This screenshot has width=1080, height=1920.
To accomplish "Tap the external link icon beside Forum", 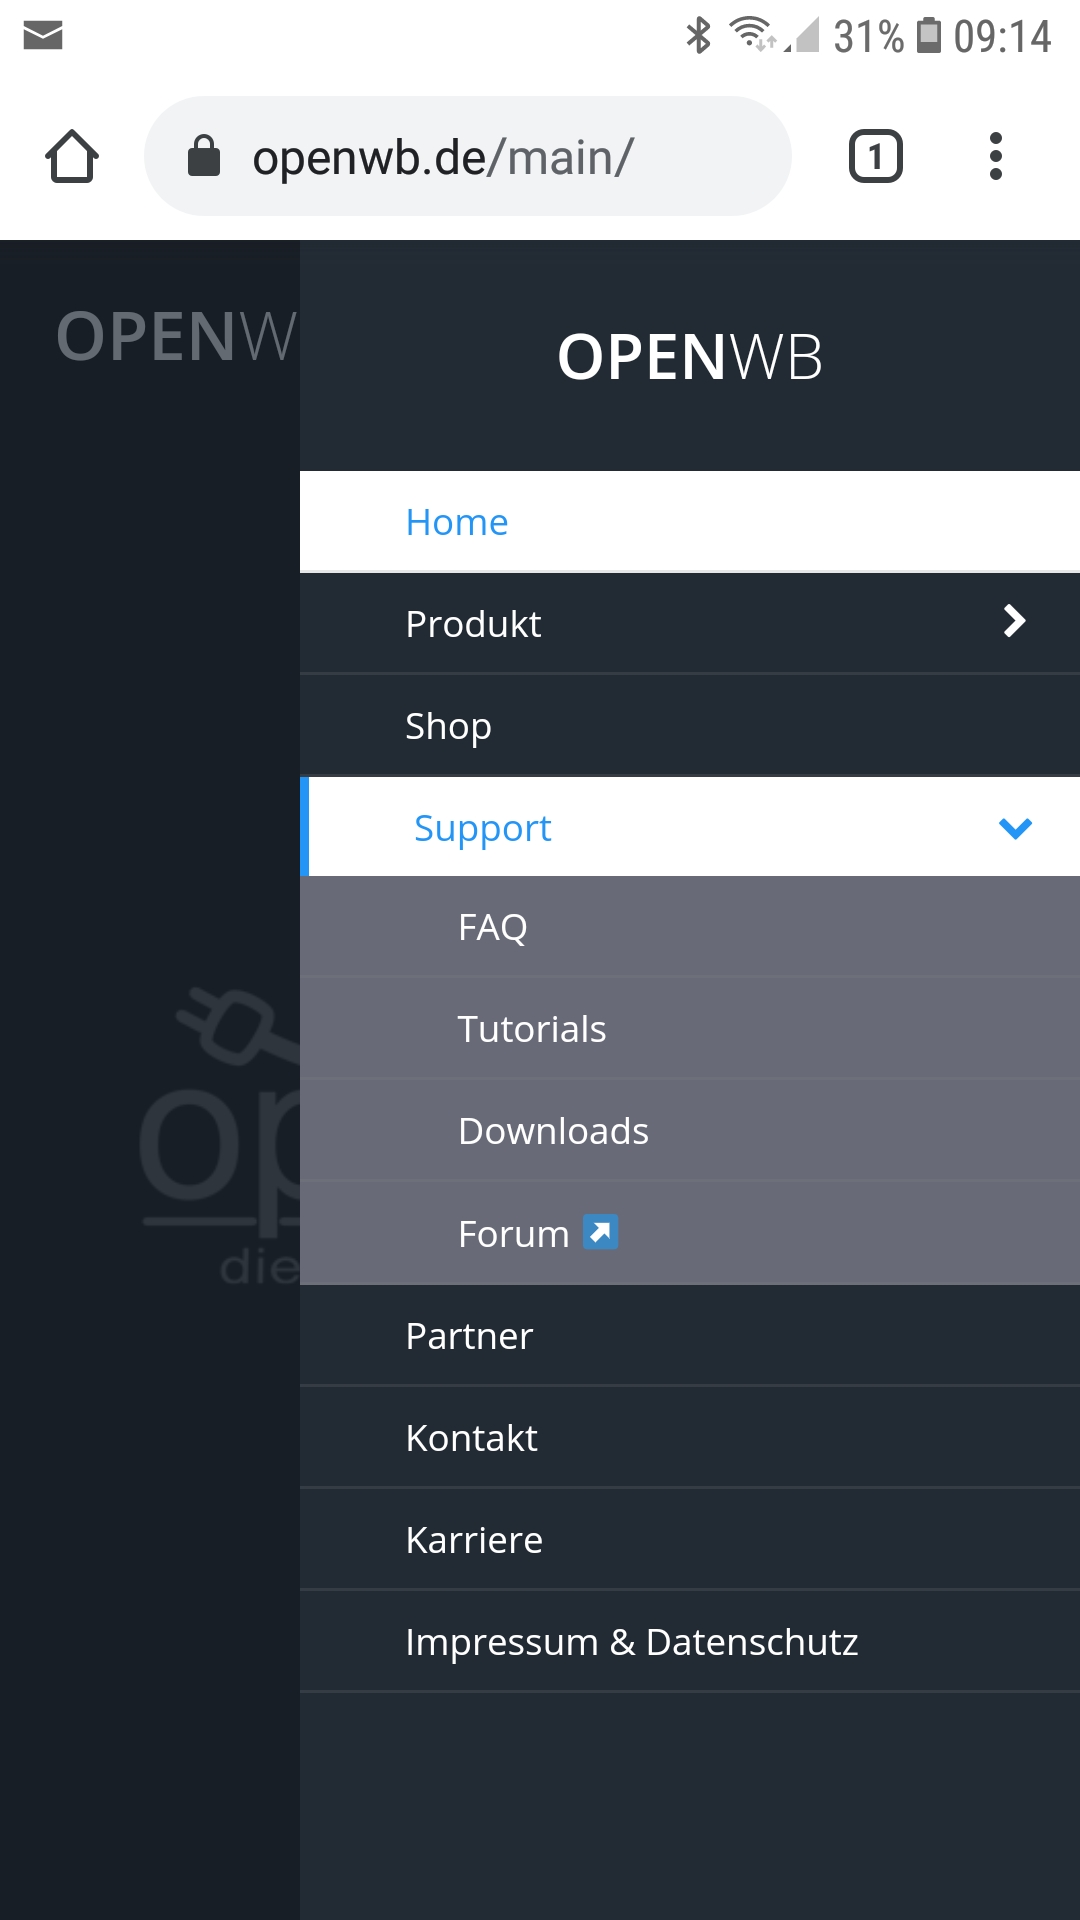I will [x=600, y=1232].
